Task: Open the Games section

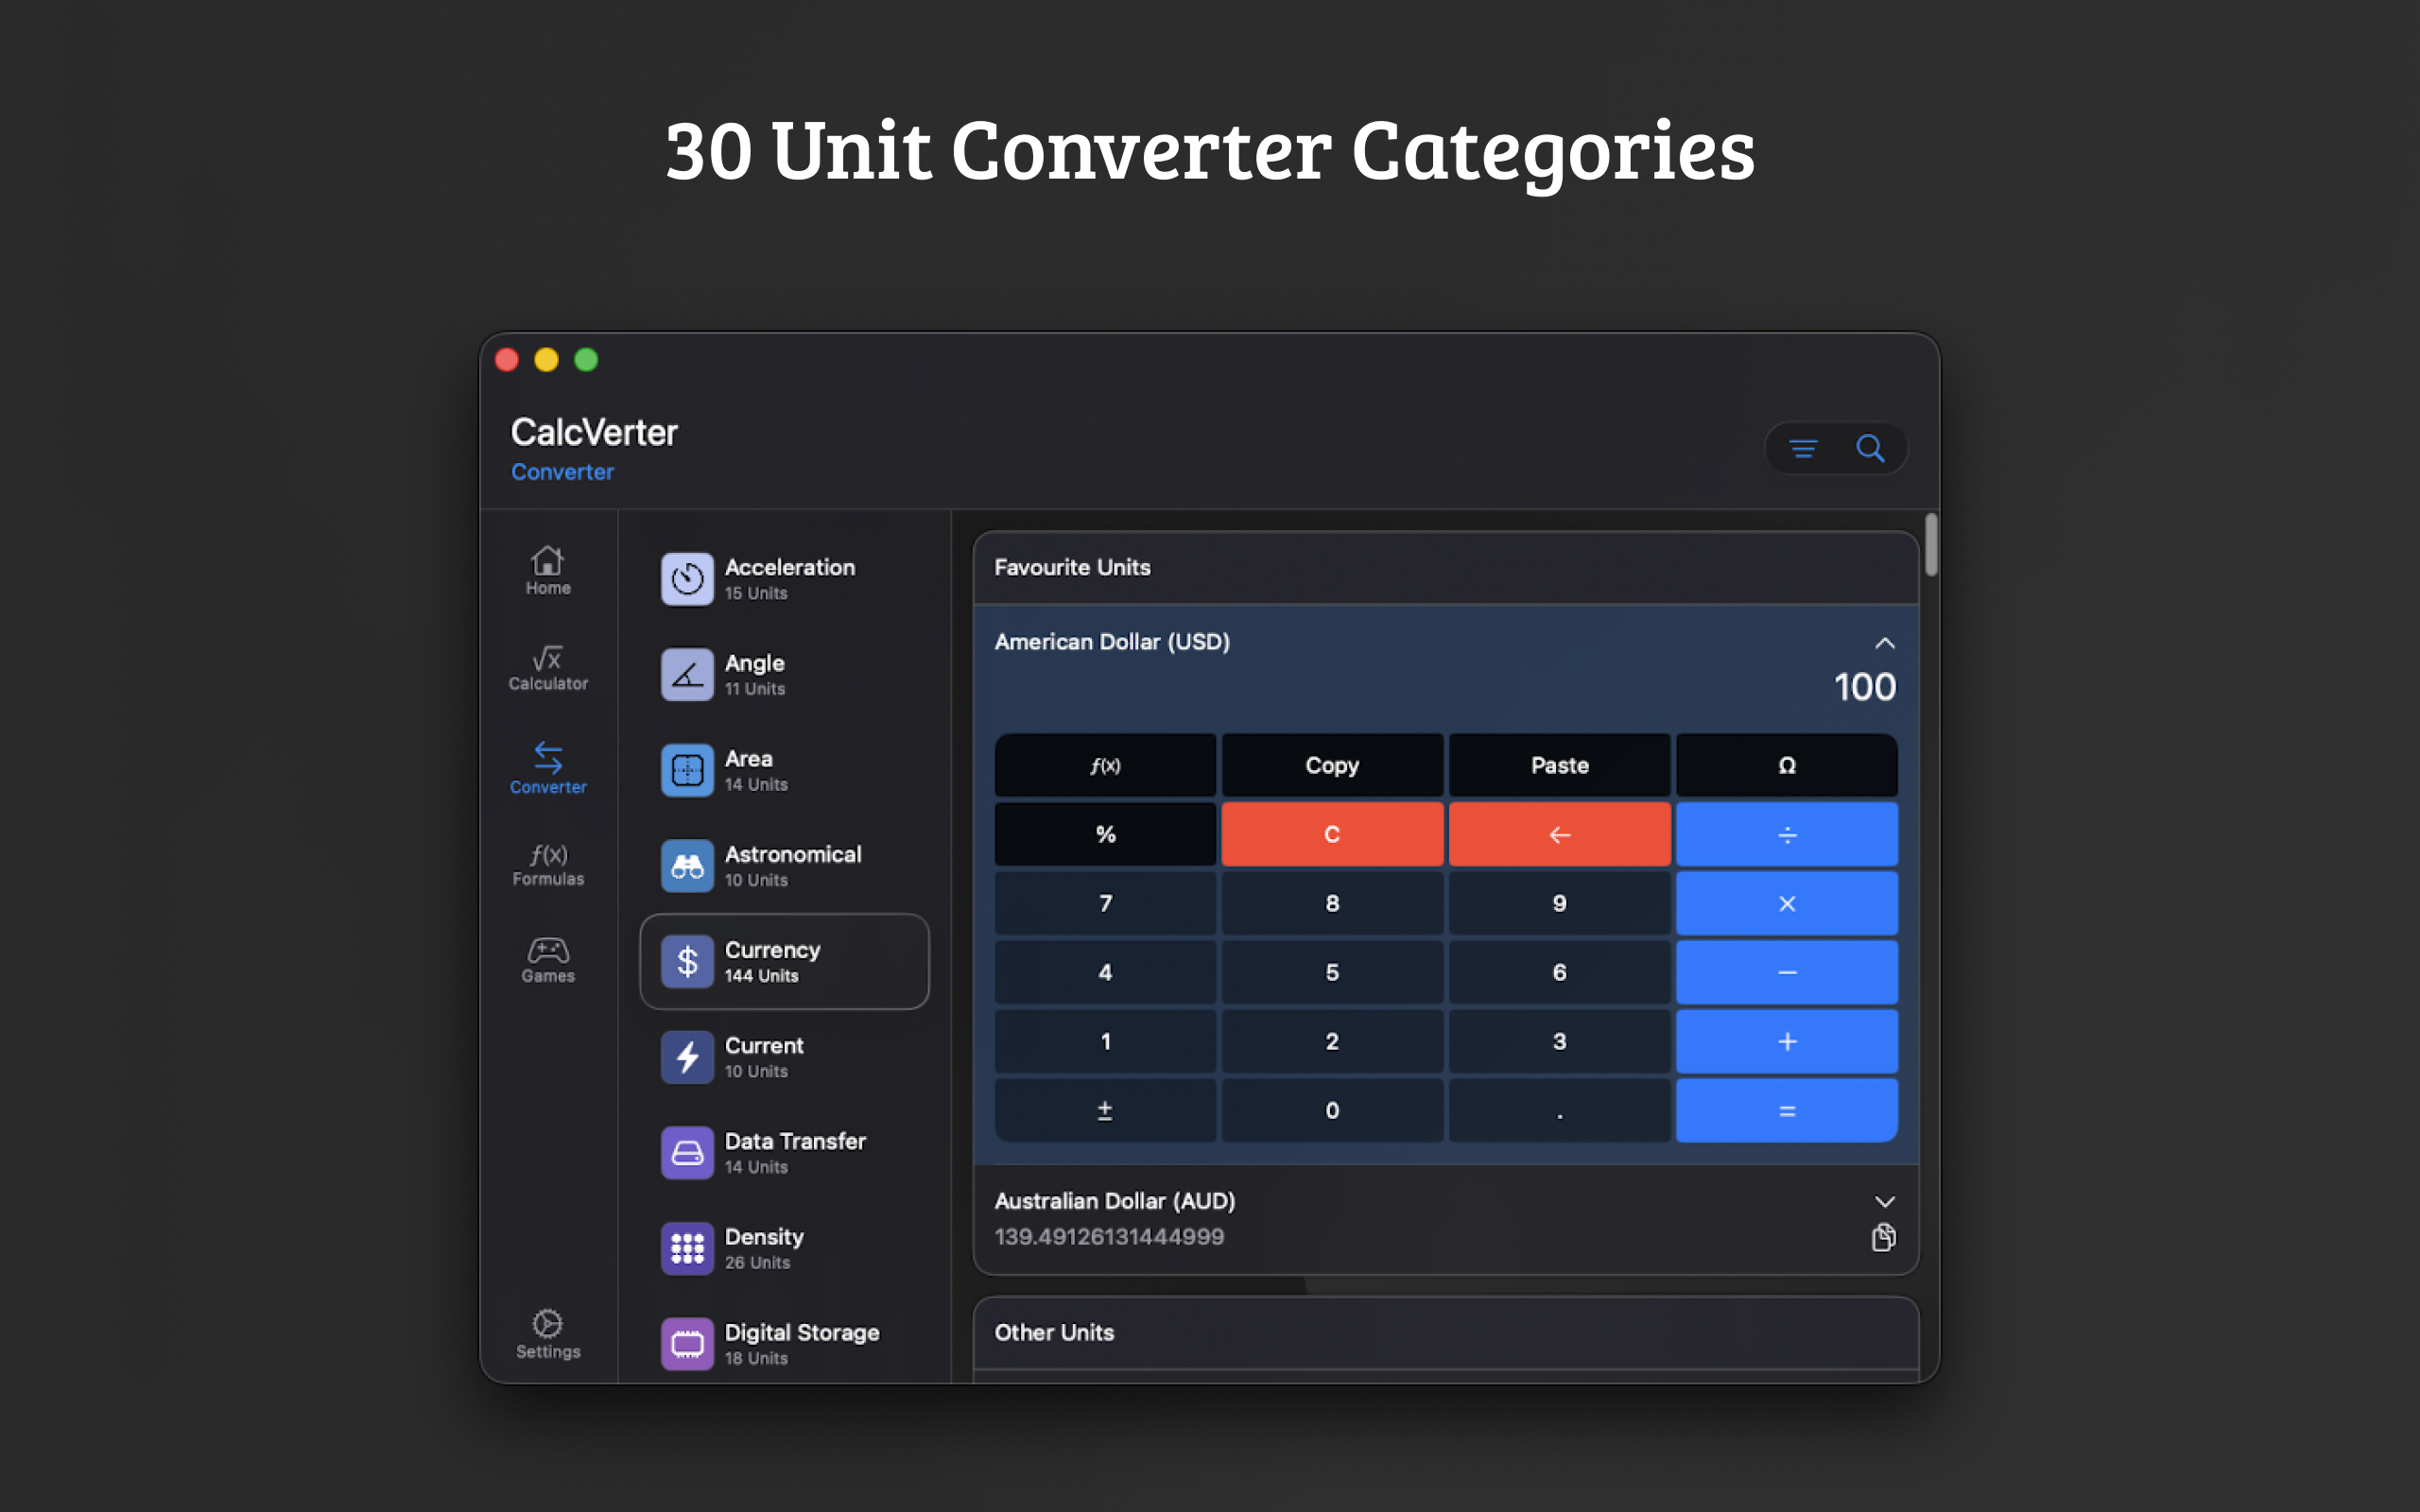Action: click(x=548, y=960)
